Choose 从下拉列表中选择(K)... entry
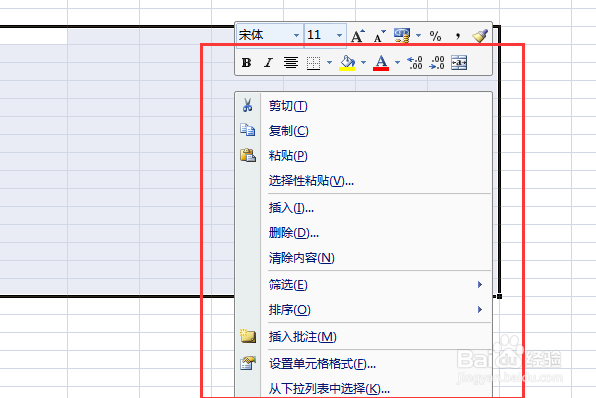Screen dimensions: 596x398 [364, 388]
